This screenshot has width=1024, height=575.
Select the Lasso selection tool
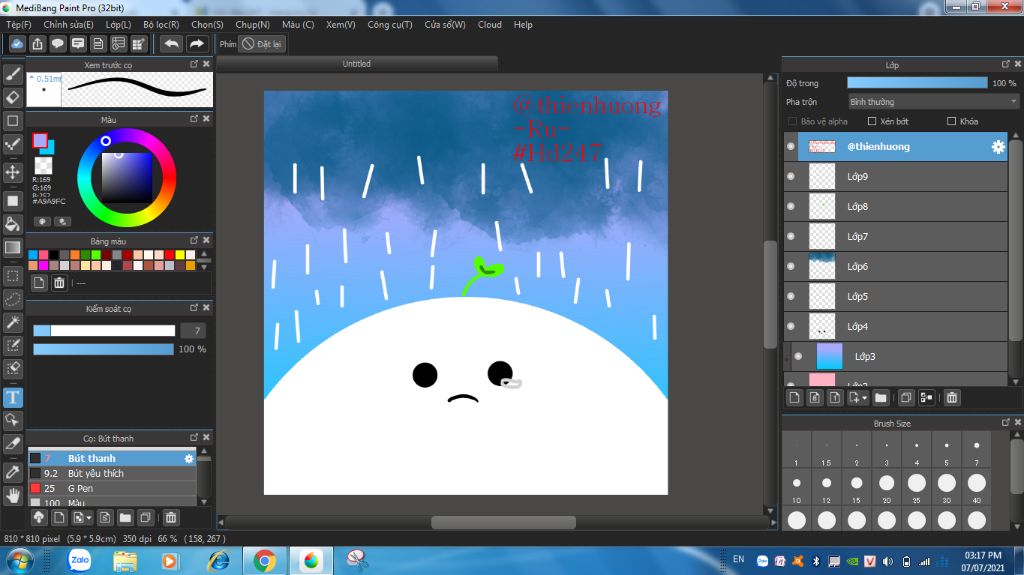click(x=12, y=299)
